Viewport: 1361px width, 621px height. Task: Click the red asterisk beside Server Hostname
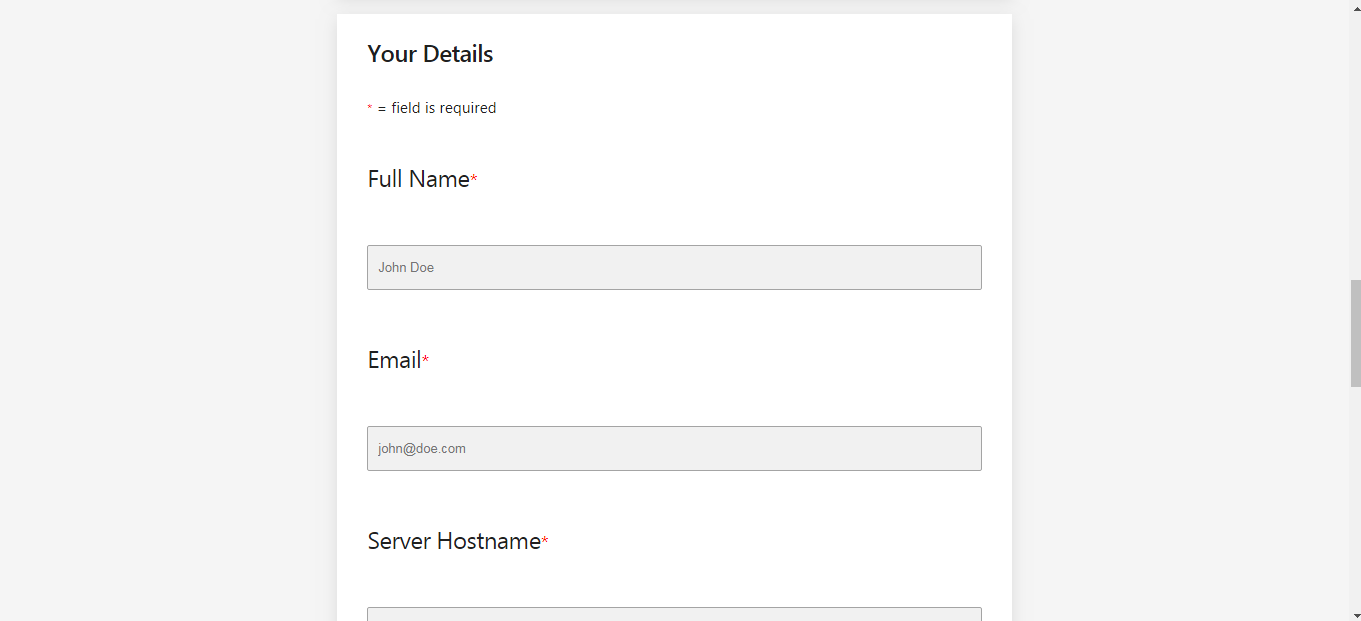[545, 542]
